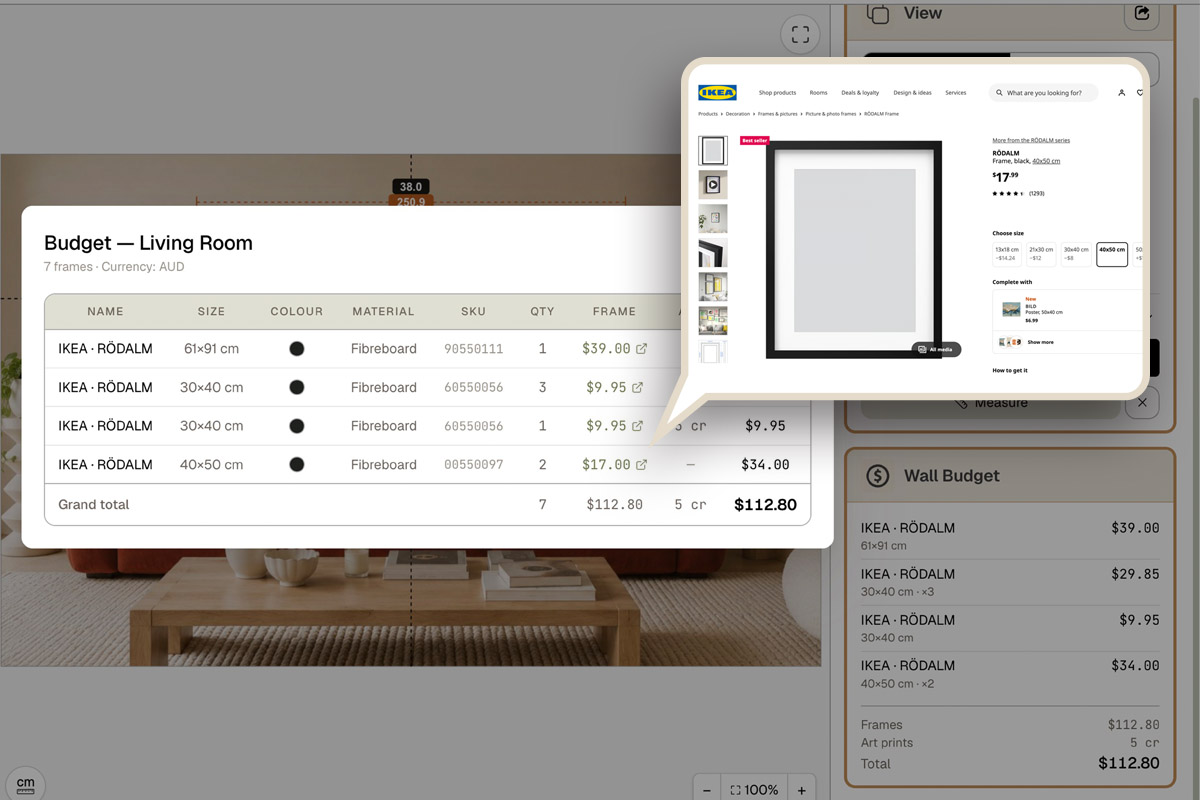The width and height of the screenshot is (1200, 800).
Task: Click the 38.0 measurement label on canvas
Action: pyautogui.click(x=411, y=187)
